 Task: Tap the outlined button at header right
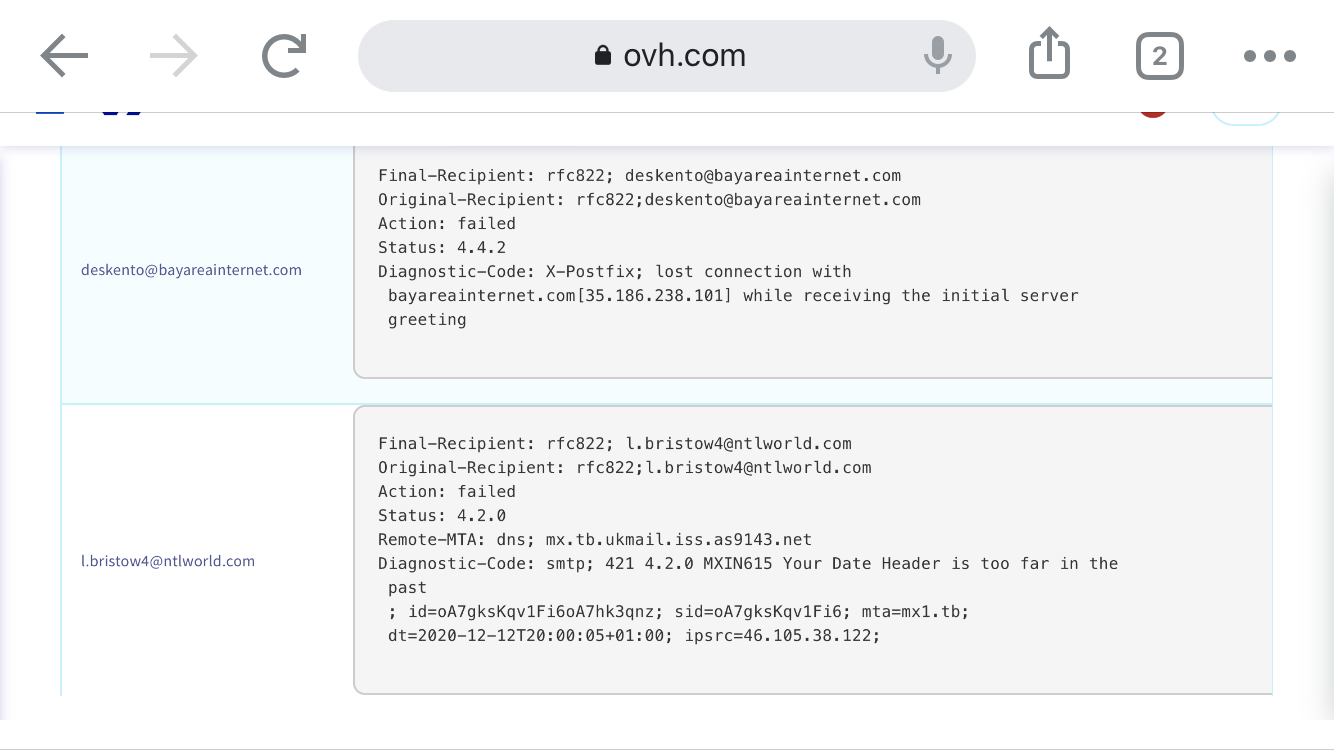point(1246,116)
